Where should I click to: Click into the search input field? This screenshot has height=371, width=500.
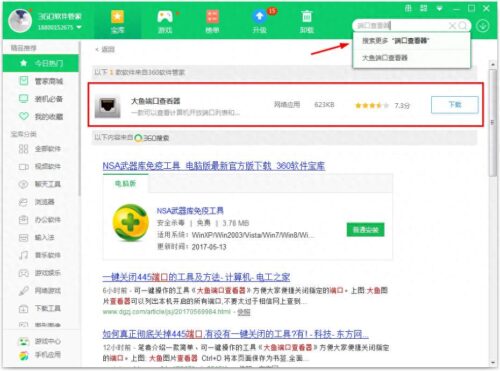point(401,25)
